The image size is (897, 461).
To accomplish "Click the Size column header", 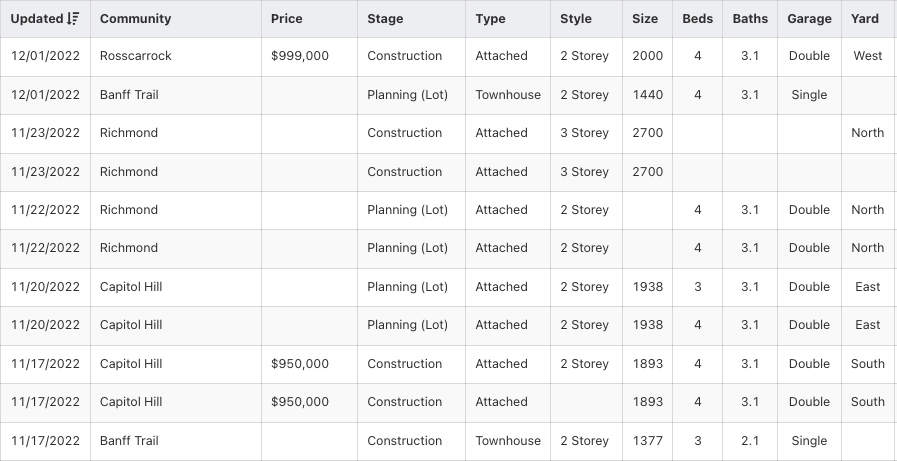I will 645,19.
